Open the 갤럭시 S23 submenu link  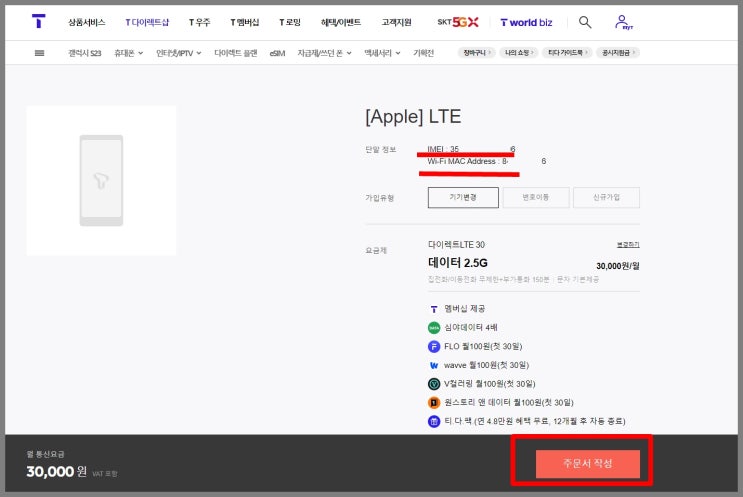[84, 53]
